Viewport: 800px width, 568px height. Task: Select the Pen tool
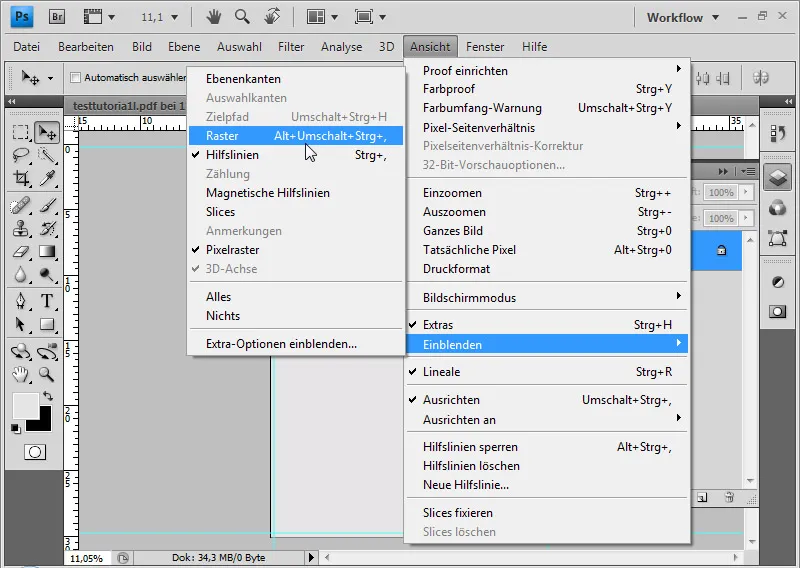pyautogui.click(x=20, y=301)
